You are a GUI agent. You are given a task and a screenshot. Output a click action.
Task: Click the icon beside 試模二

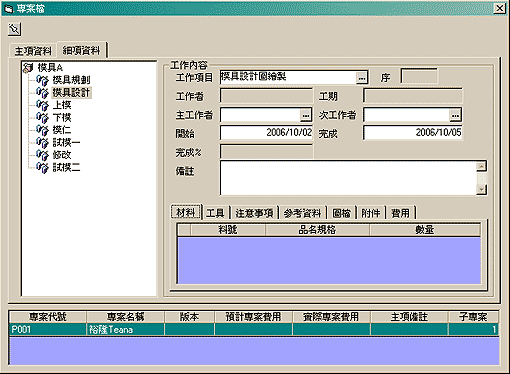click(42, 167)
